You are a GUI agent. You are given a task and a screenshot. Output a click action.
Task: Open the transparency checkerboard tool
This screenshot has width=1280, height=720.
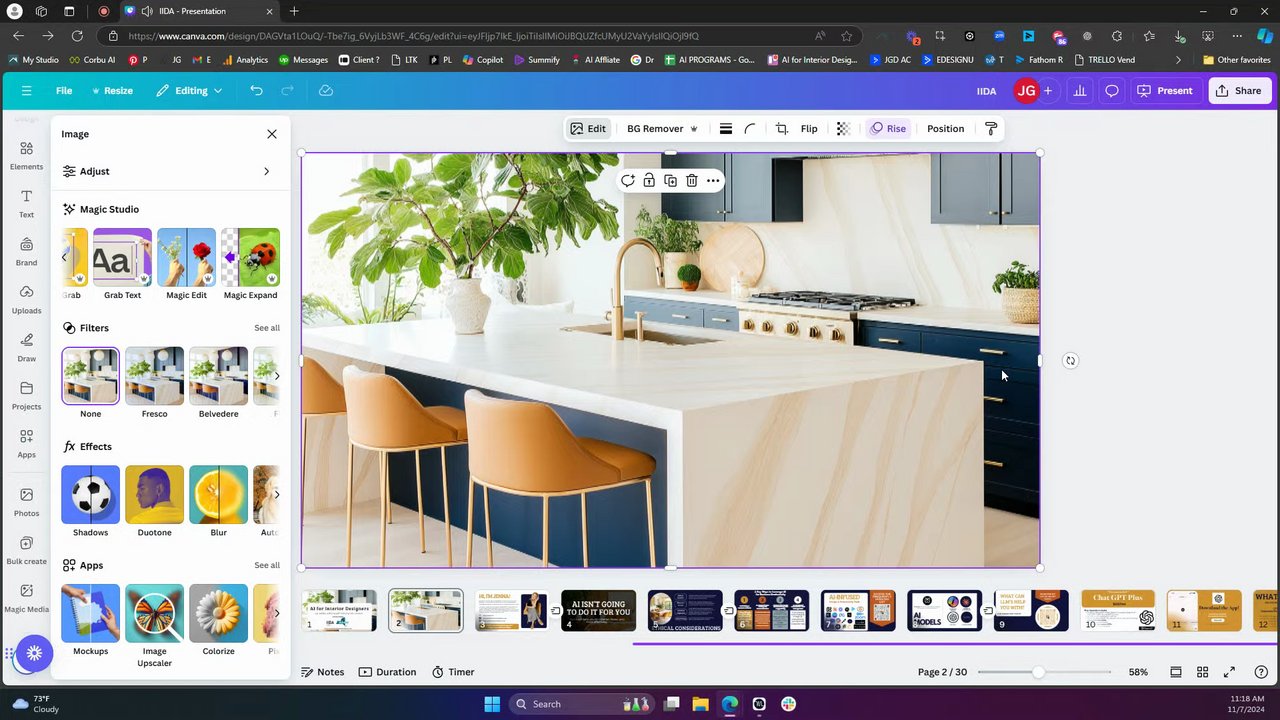[843, 129]
